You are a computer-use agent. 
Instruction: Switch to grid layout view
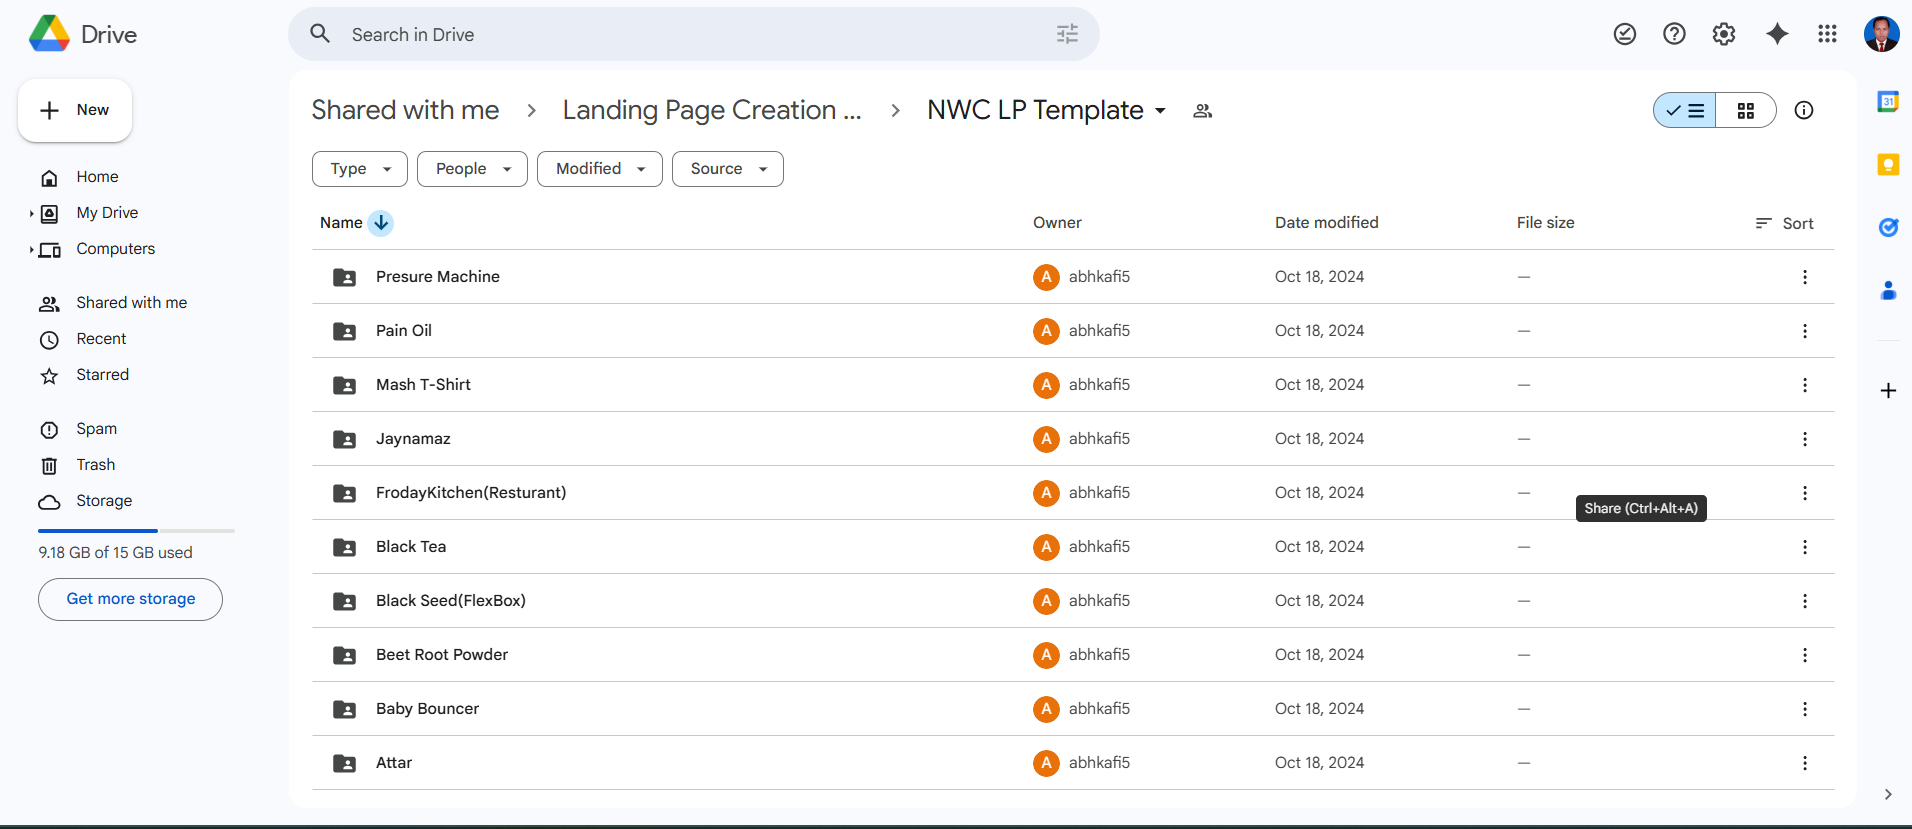pyautogui.click(x=1745, y=110)
